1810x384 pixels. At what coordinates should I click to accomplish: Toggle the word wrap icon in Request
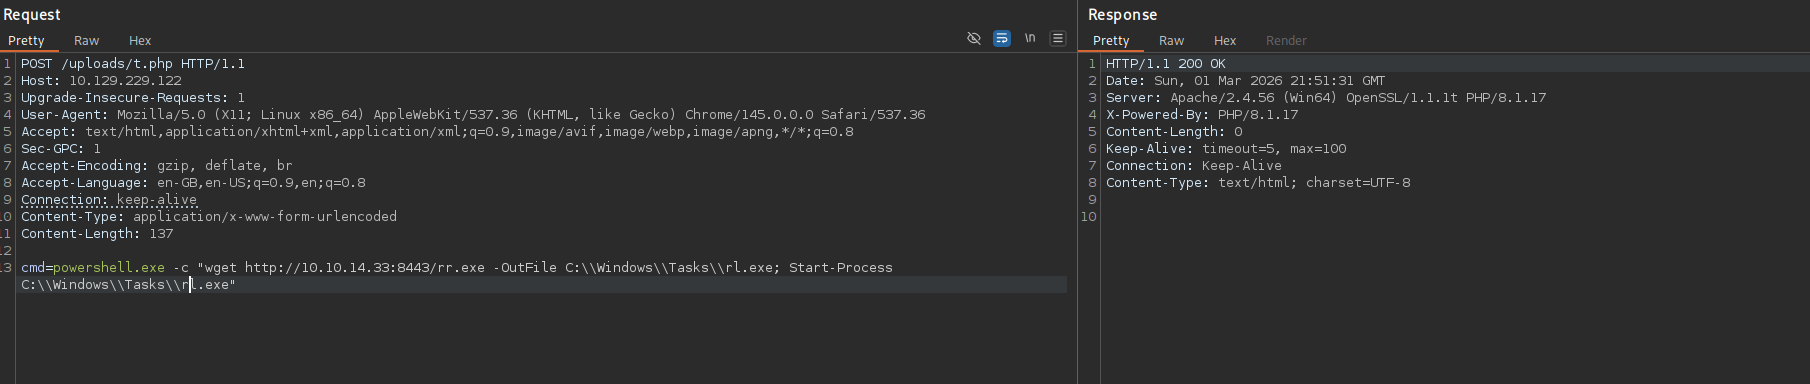[1002, 38]
